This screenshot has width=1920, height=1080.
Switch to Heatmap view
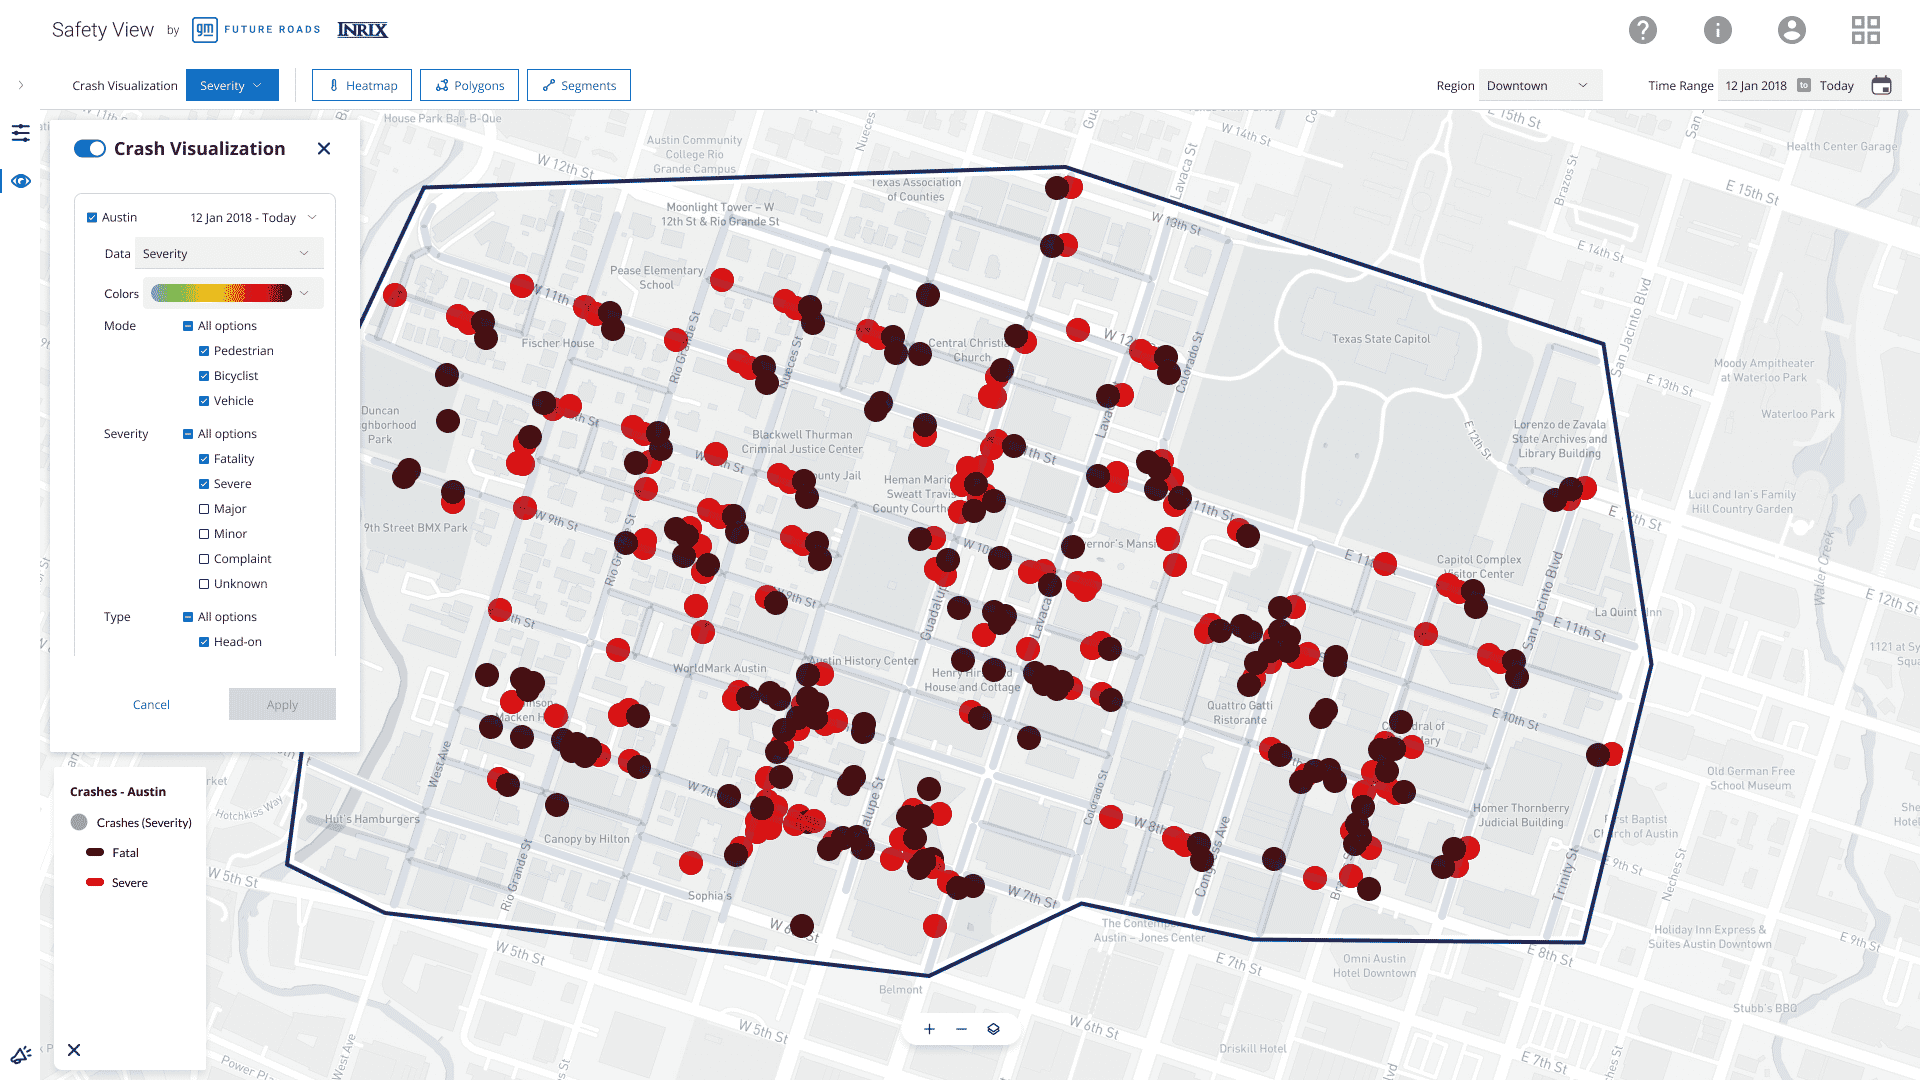362,85
